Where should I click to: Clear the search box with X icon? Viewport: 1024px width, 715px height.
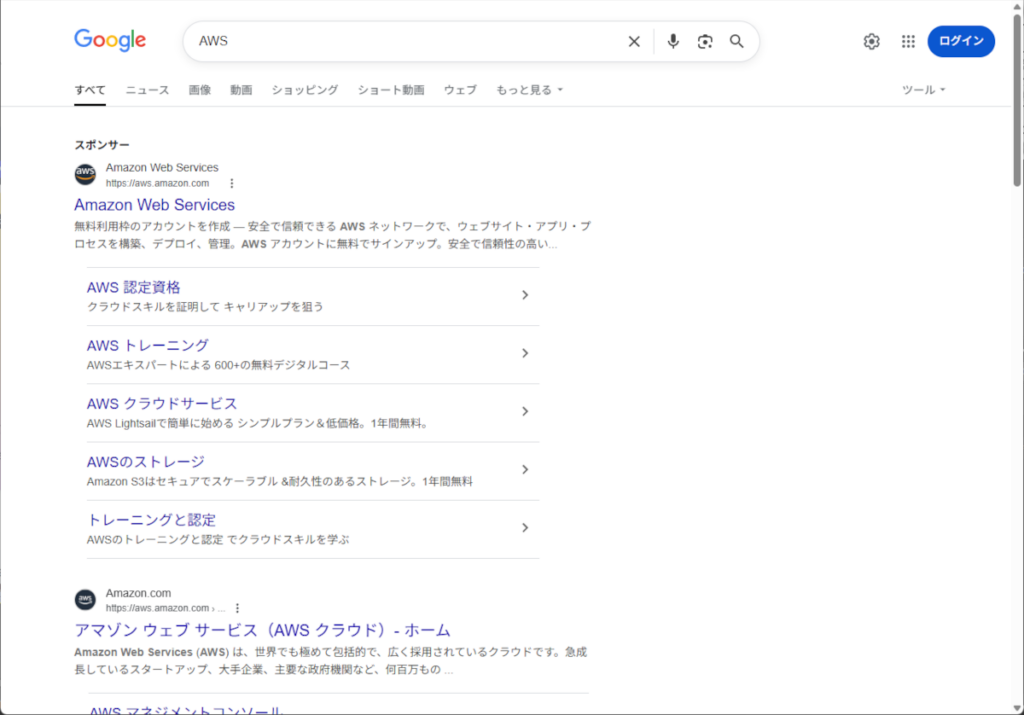coord(634,41)
